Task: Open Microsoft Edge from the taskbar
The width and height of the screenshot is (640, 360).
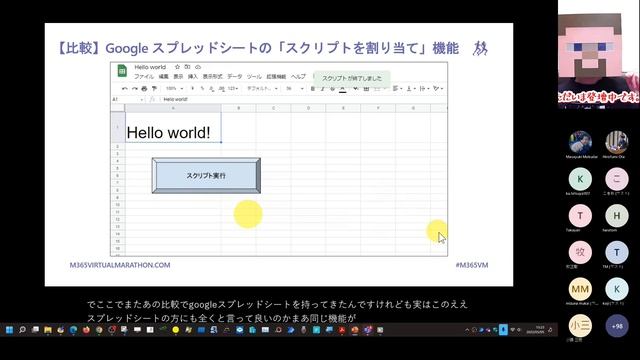Action: click(73, 330)
